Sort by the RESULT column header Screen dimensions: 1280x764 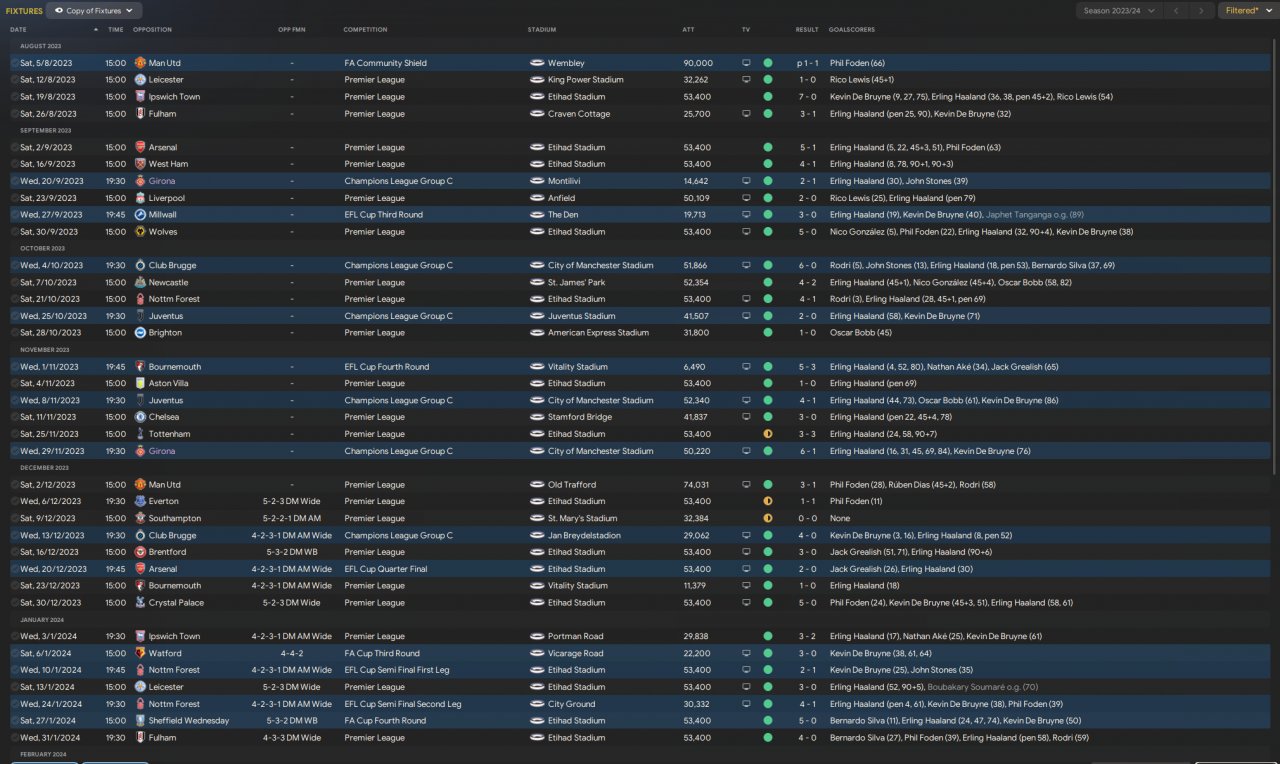tap(807, 30)
